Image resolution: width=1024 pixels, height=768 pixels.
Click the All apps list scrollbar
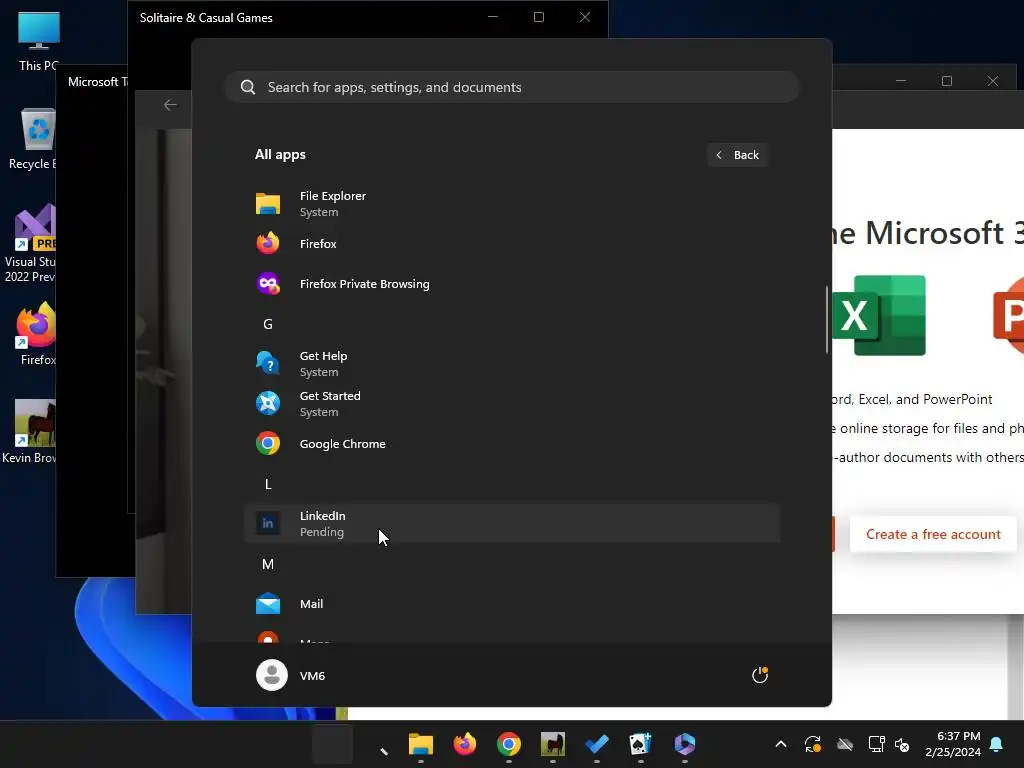pyautogui.click(x=827, y=320)
